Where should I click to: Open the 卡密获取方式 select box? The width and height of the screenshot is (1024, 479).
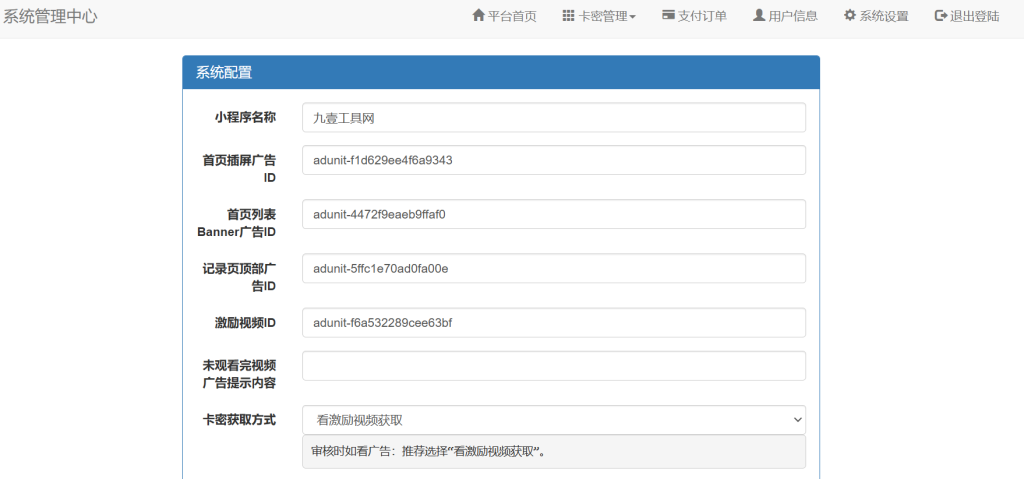(x=553, y=420)
